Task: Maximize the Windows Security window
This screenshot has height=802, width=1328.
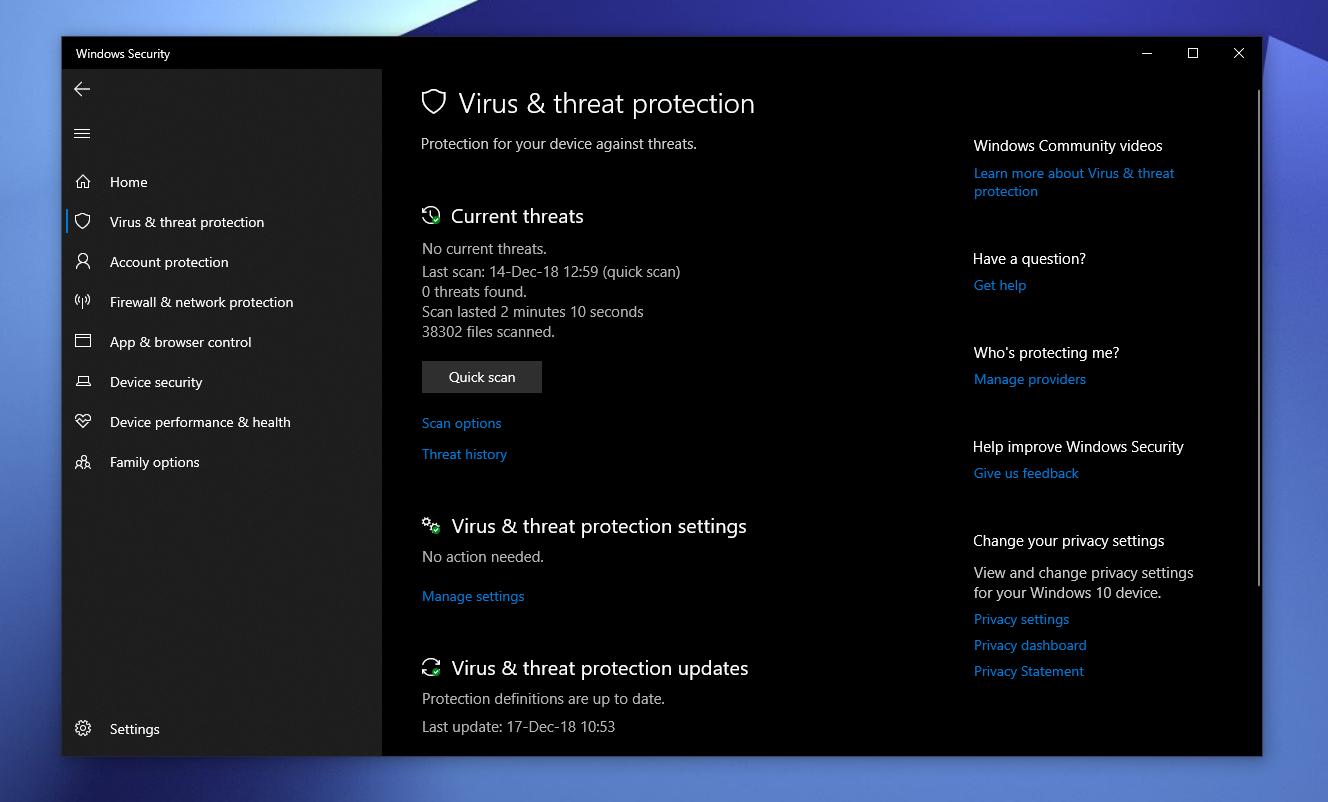Action: 1193,53
